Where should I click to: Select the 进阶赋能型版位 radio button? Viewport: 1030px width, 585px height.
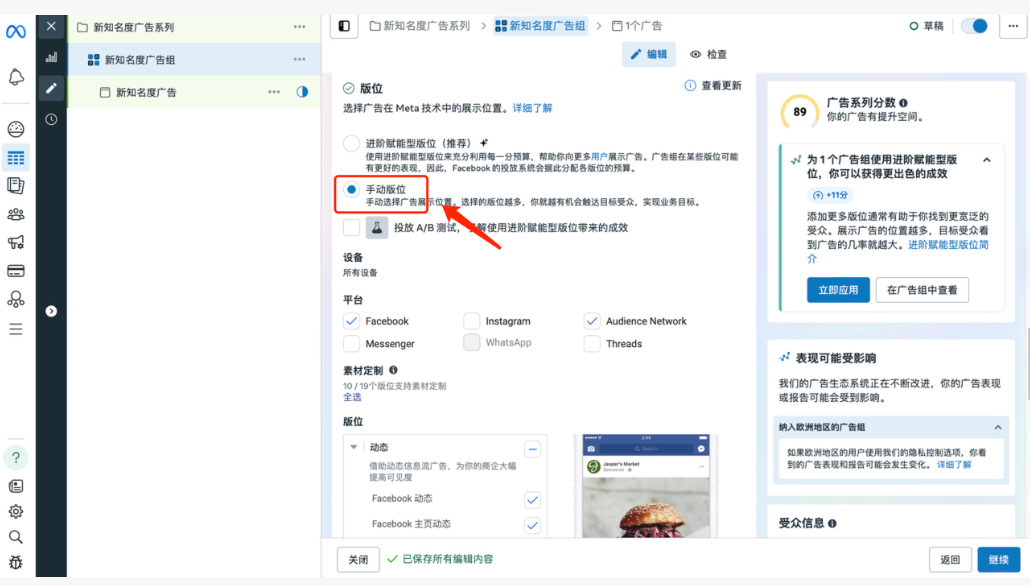351,143
